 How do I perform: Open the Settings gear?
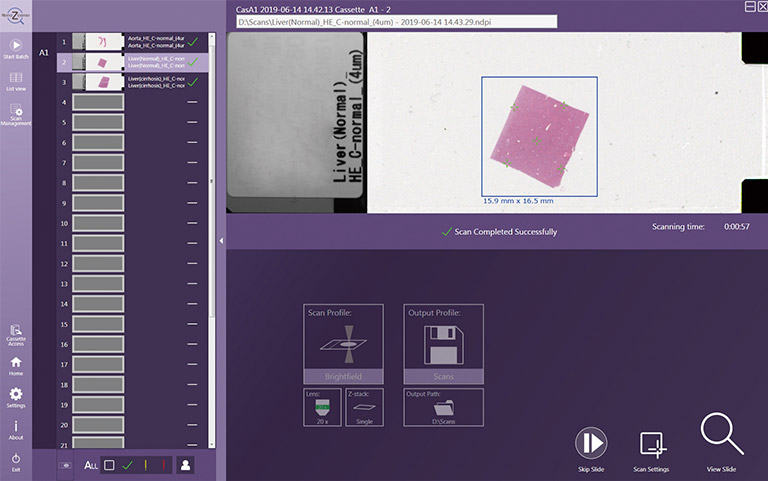(x=16, y=395)
